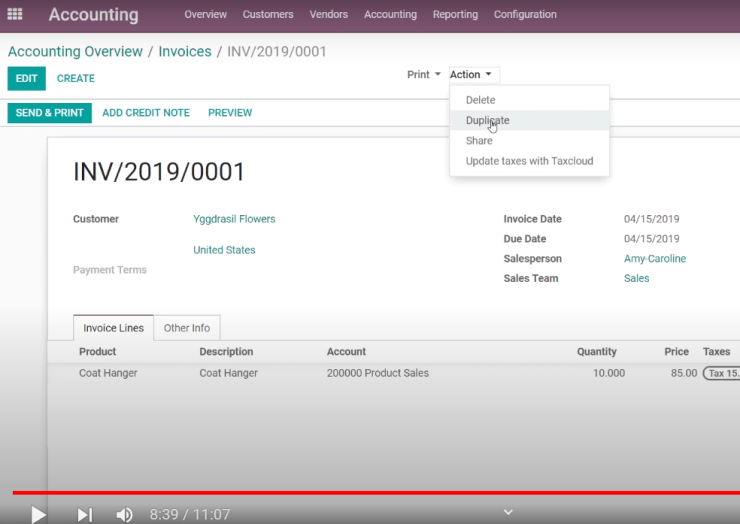Click the PREVIEW button
This screenshot has height=524, width=740.
[230, 113]
